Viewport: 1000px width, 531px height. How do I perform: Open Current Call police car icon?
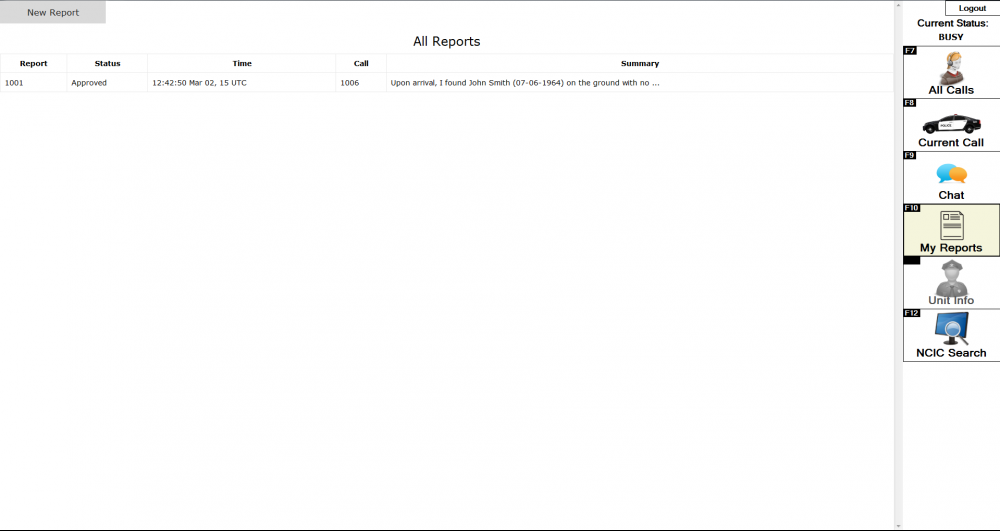tap(951, 124)
